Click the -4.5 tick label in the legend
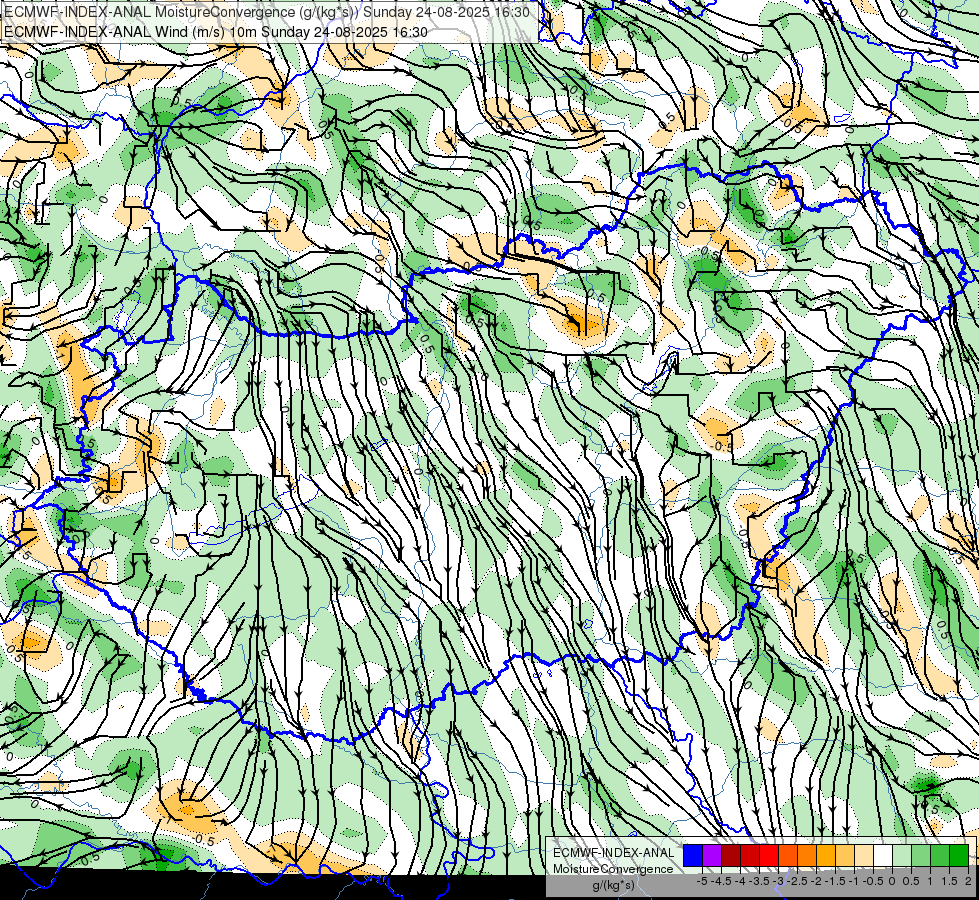Viewport: 979px width, 900px height. 721,881
